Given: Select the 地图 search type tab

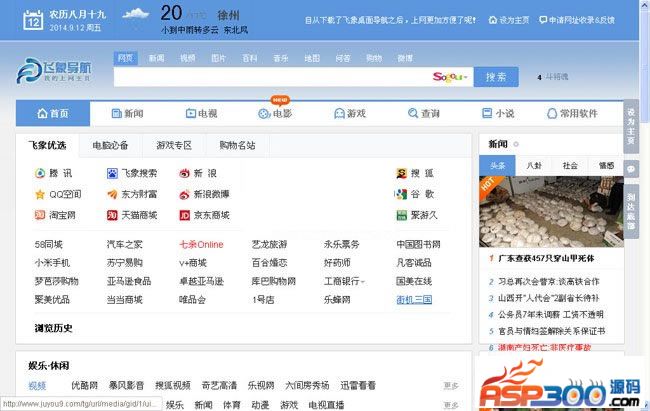Looking at the screenshot, I should (x=312, y=58).
